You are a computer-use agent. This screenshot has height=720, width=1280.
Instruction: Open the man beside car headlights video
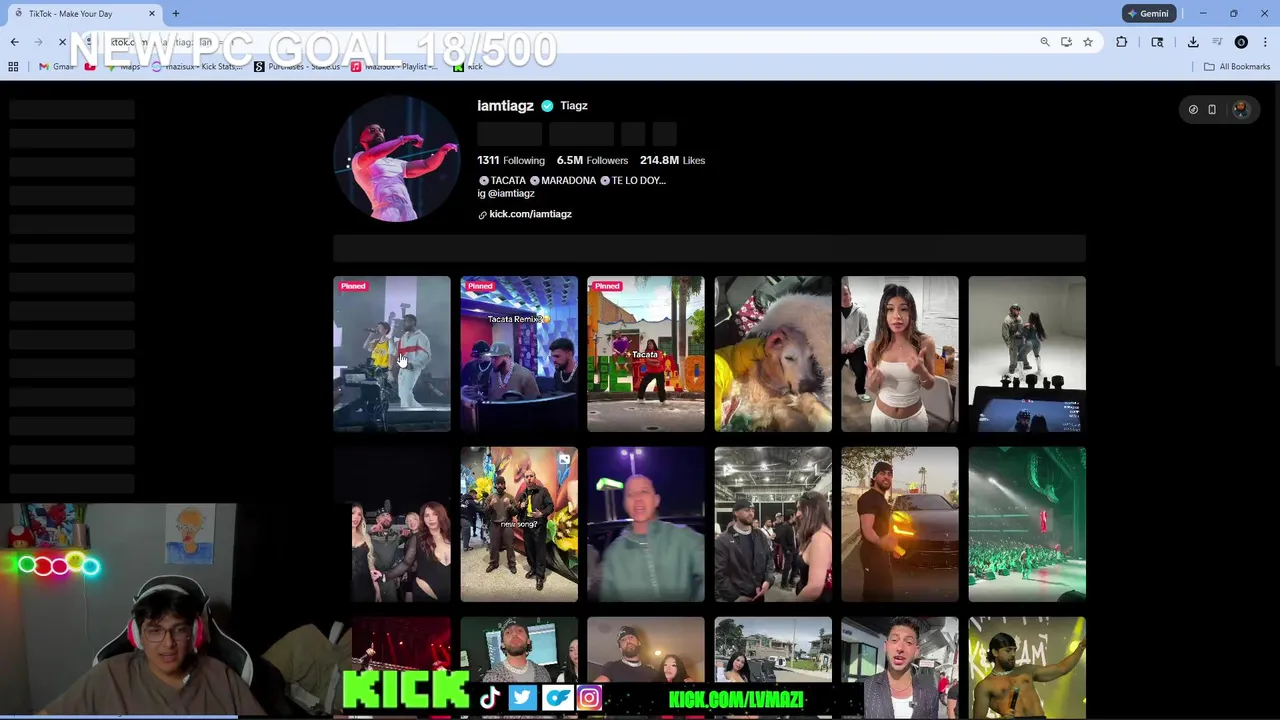[x=900, y=525]
